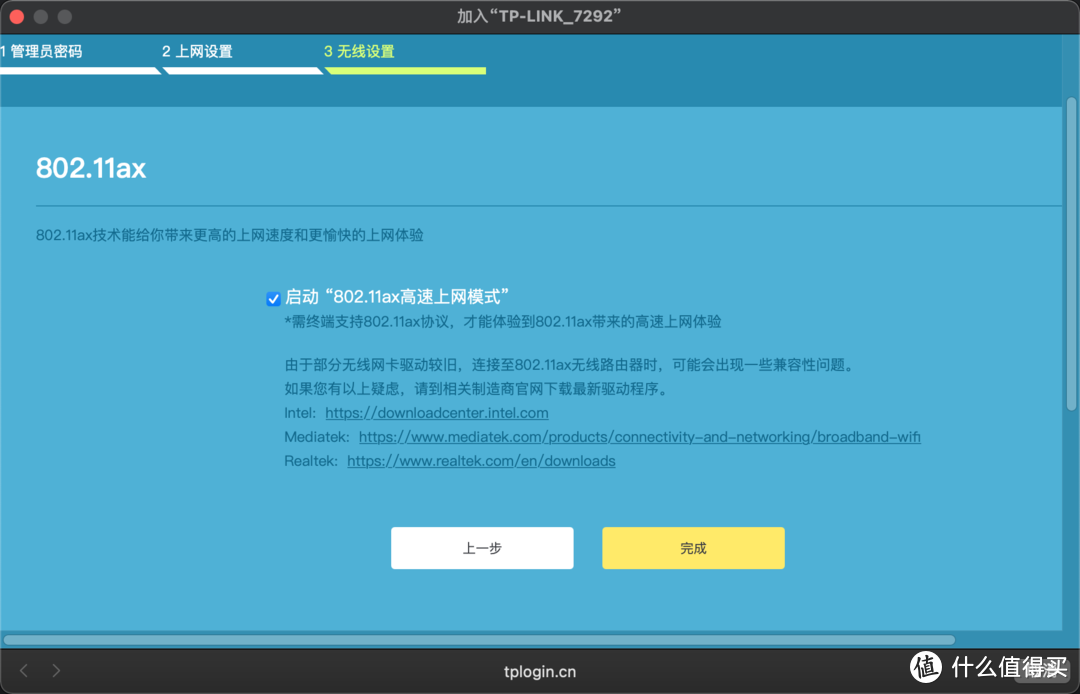This screenshot has height=694, width=1080.
Task: Switch to step 1 管理员密码
Action: pyautogui.click(x=45, y=51)
